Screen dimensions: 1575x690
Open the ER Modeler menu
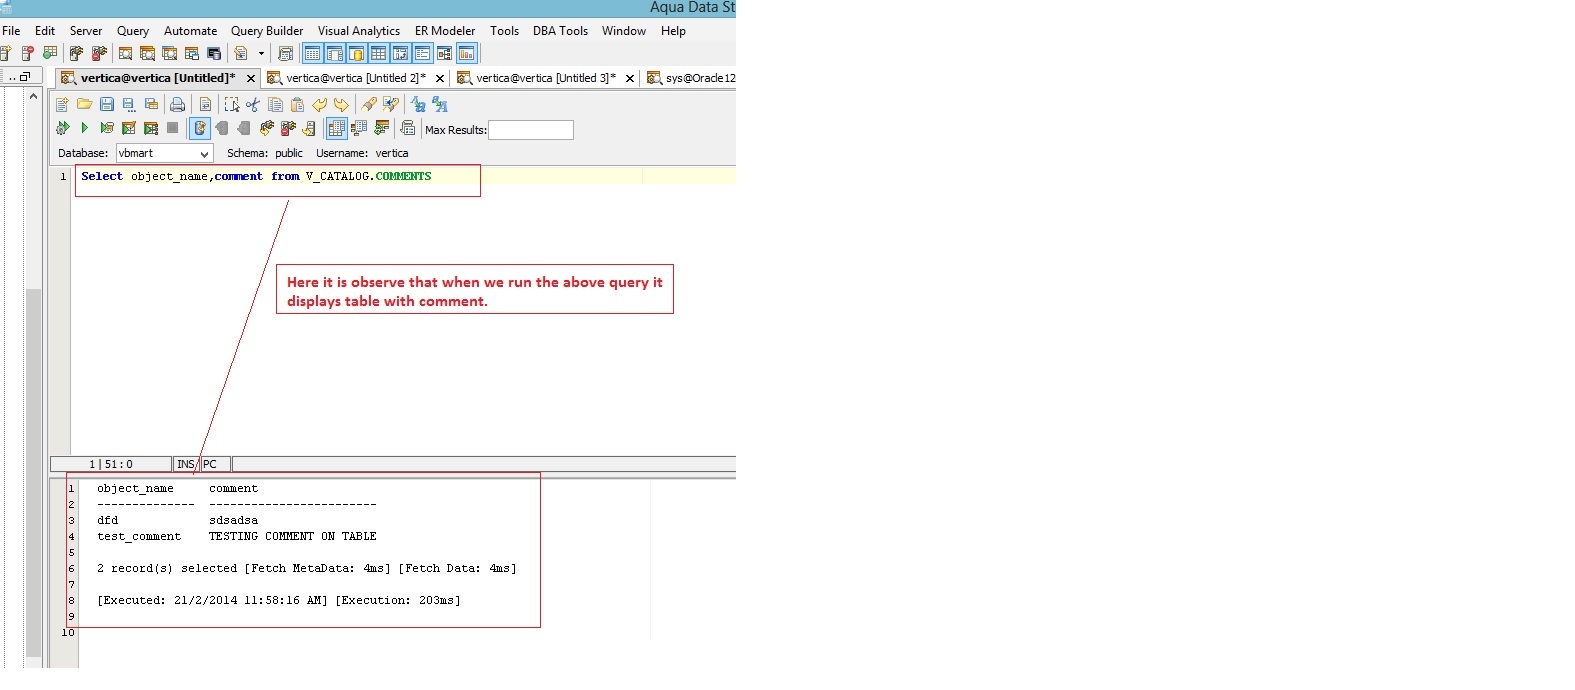445,31
